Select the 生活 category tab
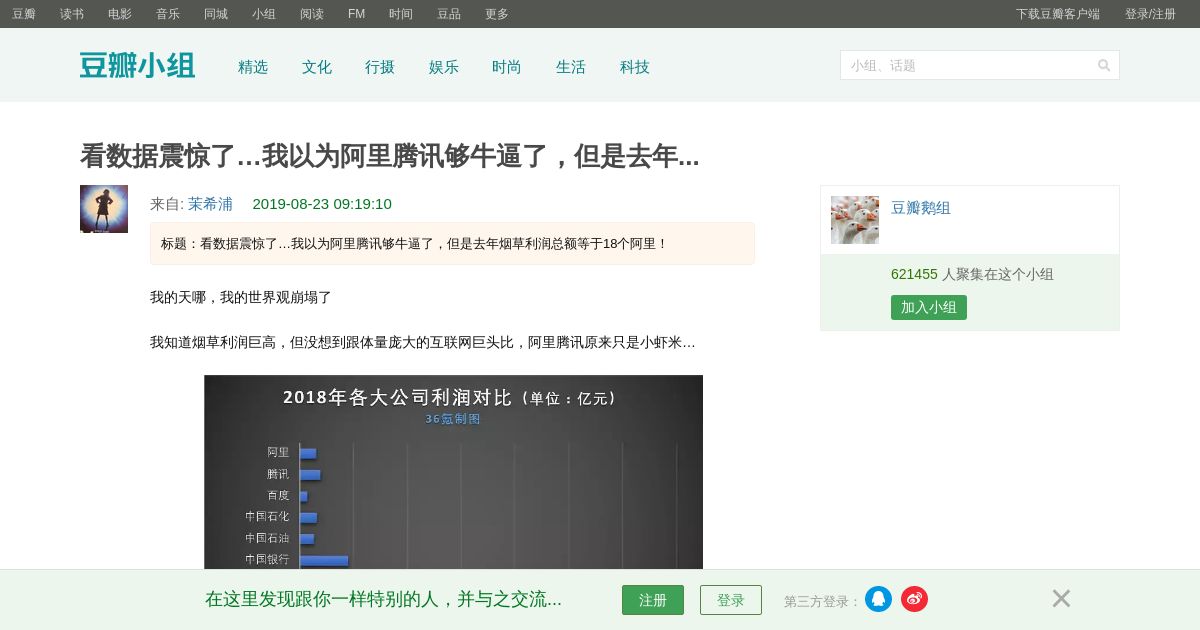Viewport: 1200px width, 630px height. pos(571,67)
